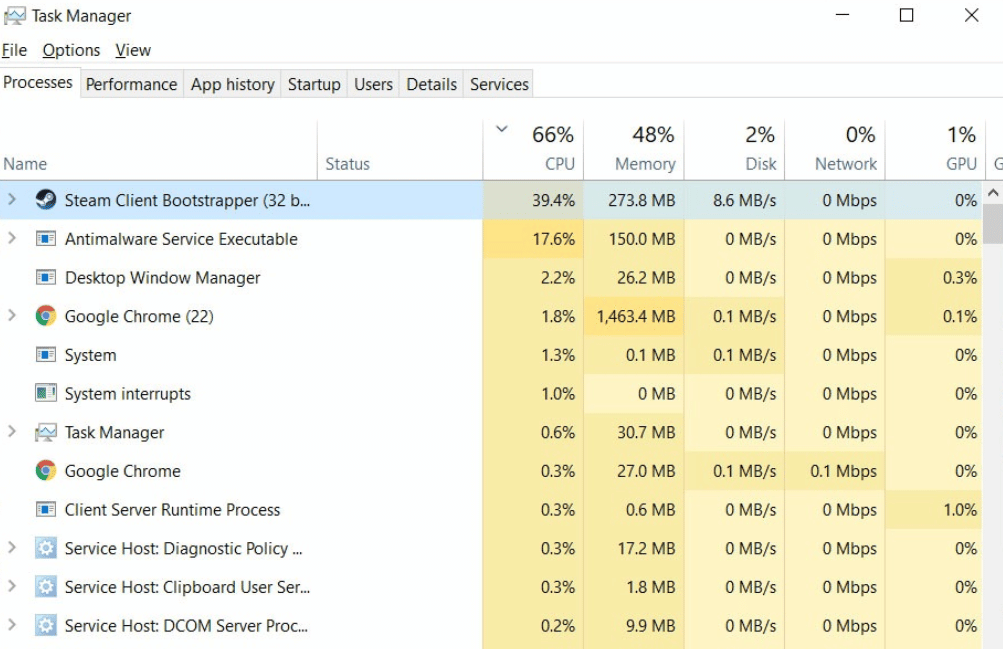The height and width of the screenshot is (649, 1003).
Task: Expand Service Host: Clipboard User Service group
Action: (x=12, y=586)
